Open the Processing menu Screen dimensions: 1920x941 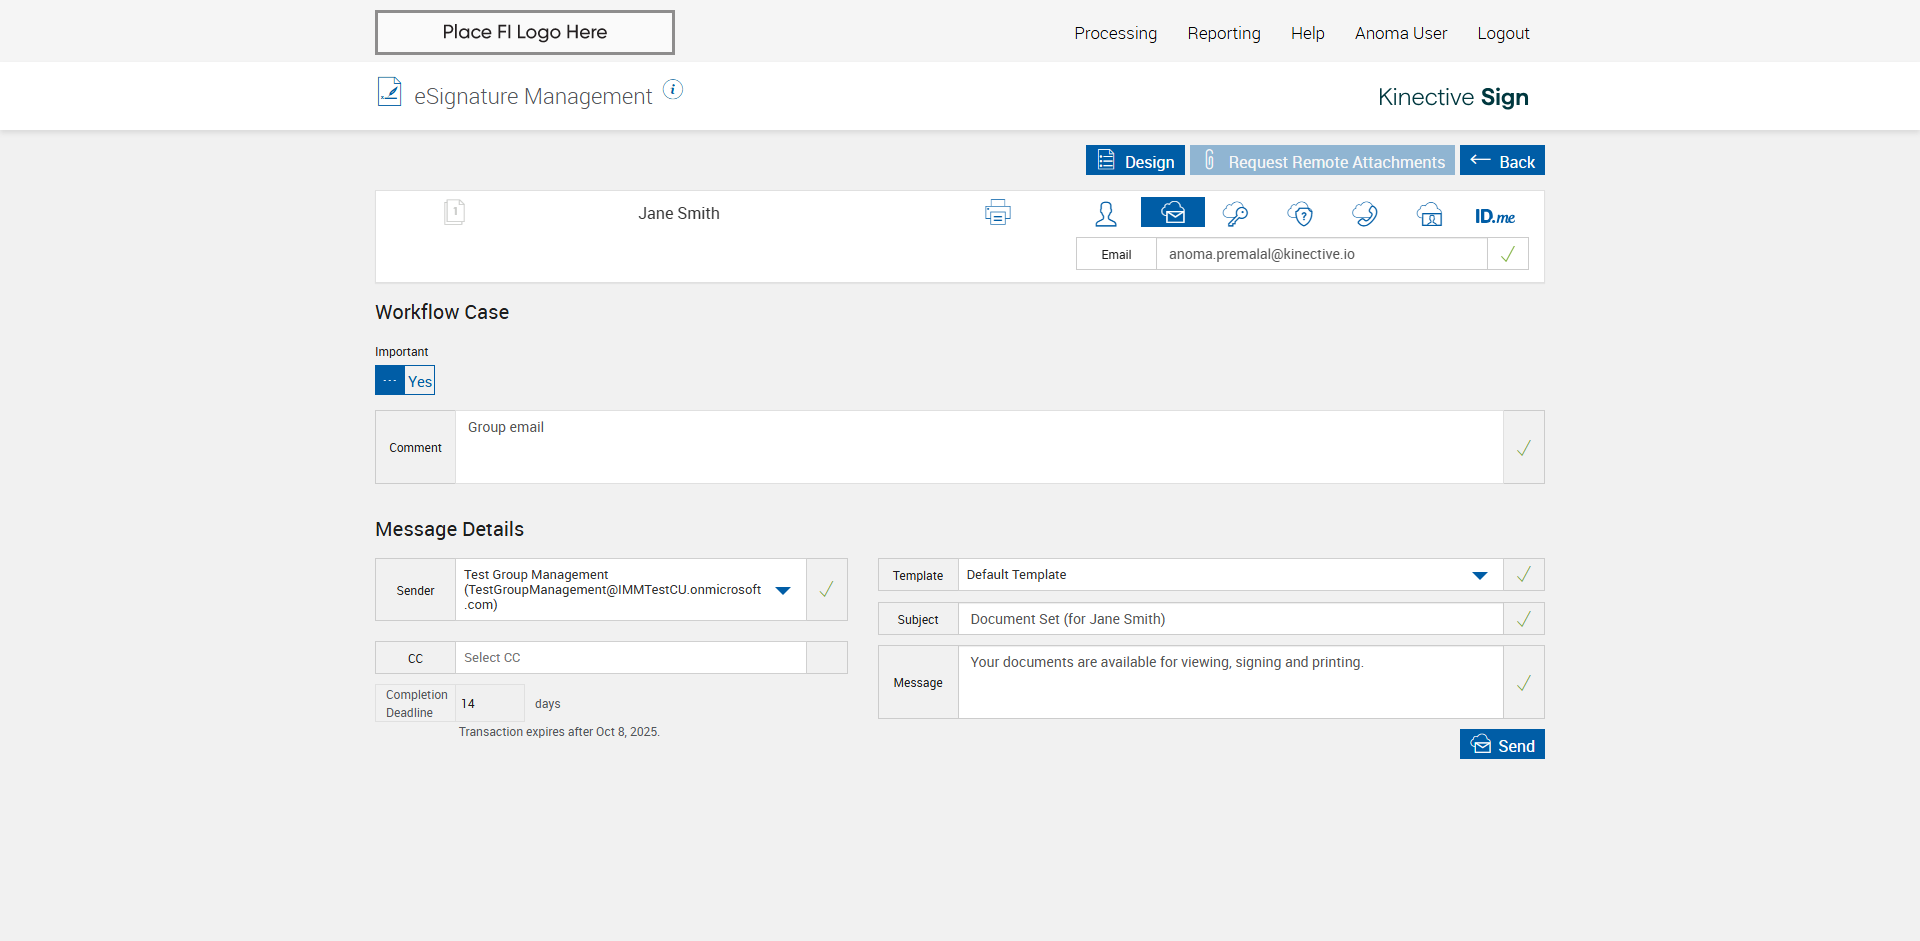[1115, 33]
